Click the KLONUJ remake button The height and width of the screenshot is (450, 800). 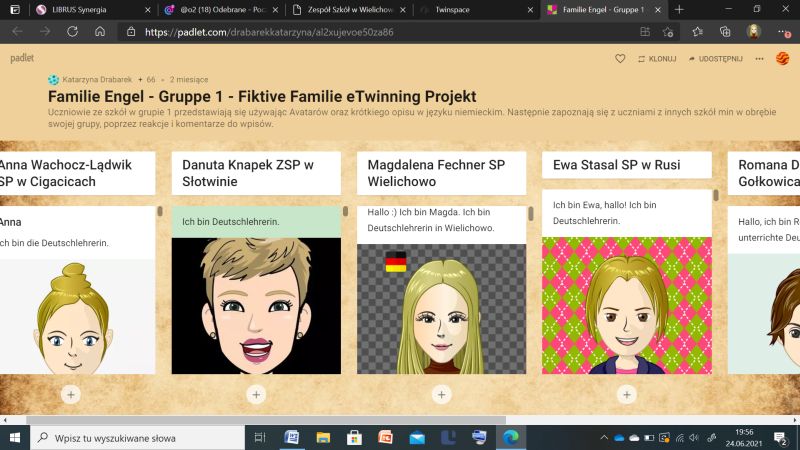(x=656, y=59)
